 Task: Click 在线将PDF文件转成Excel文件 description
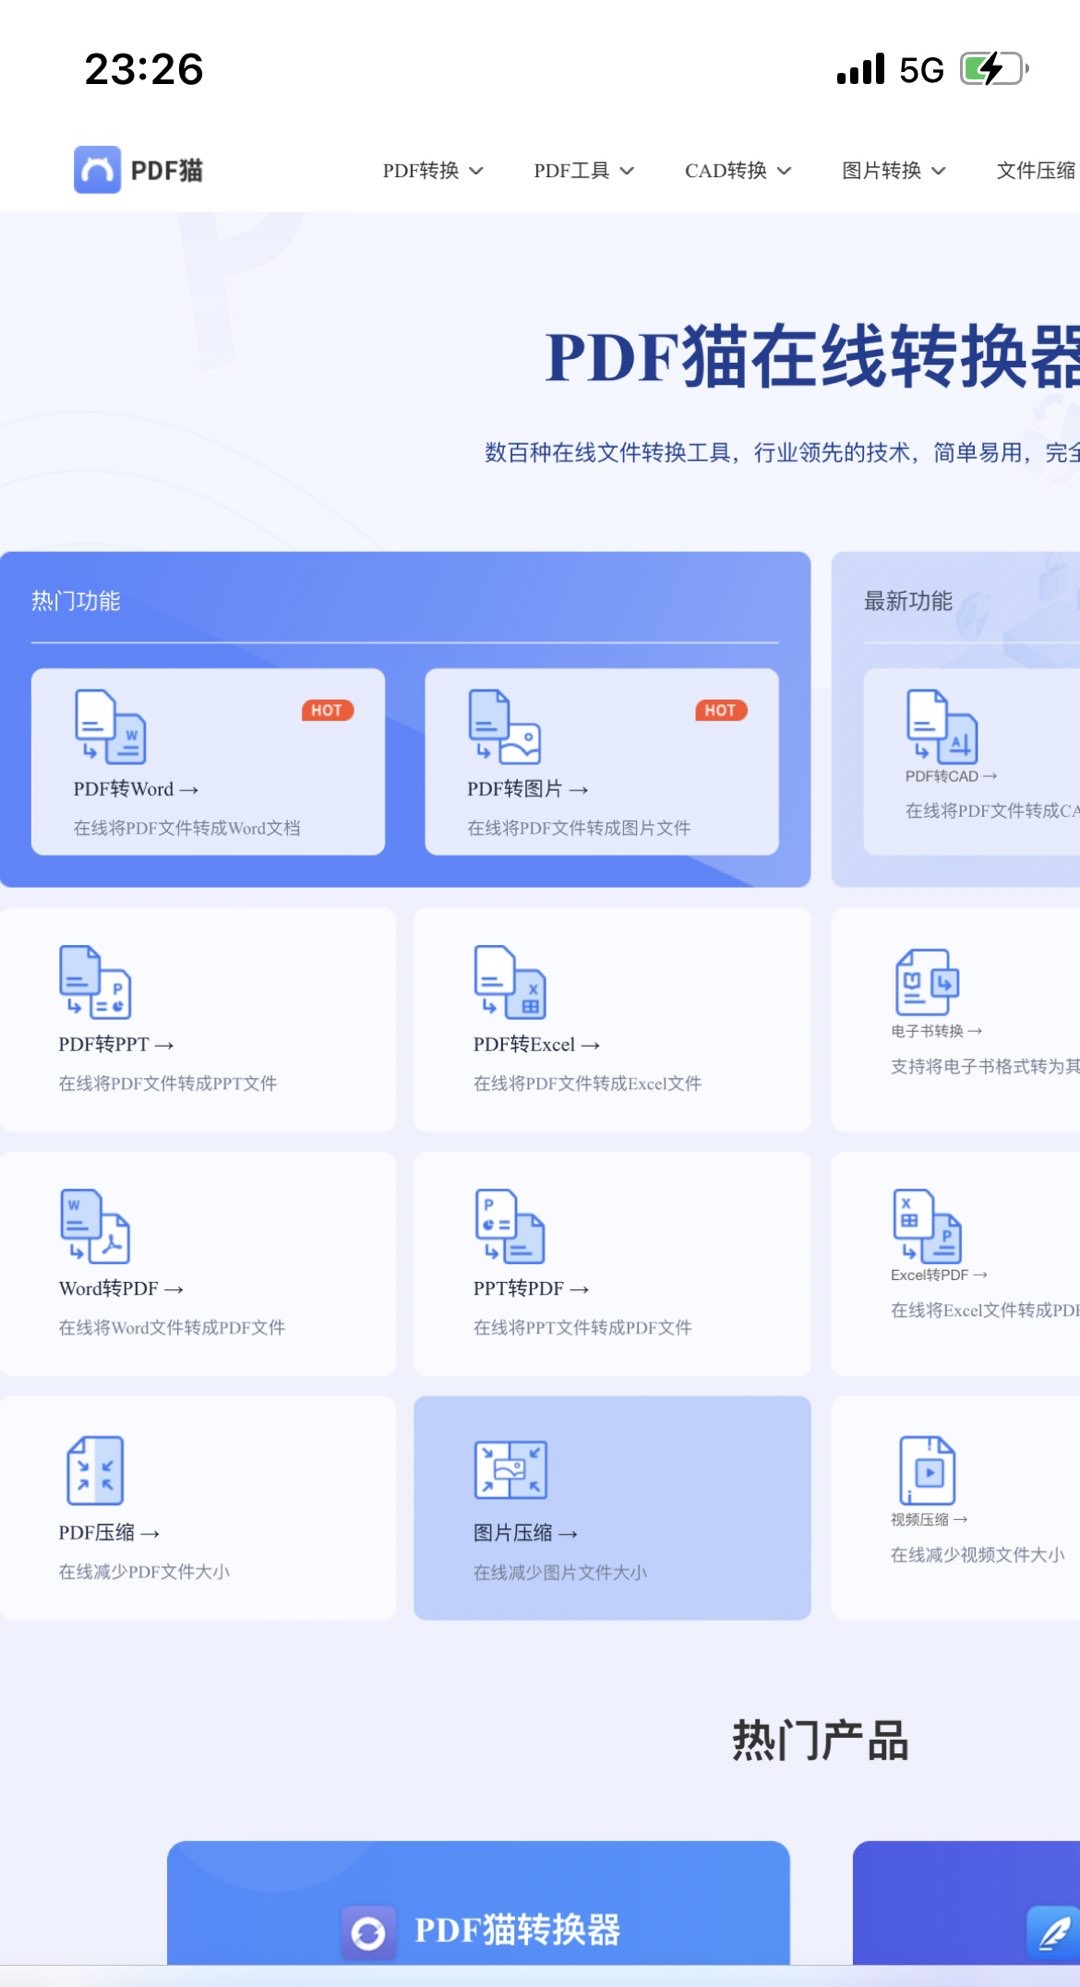coord(587,1083)
